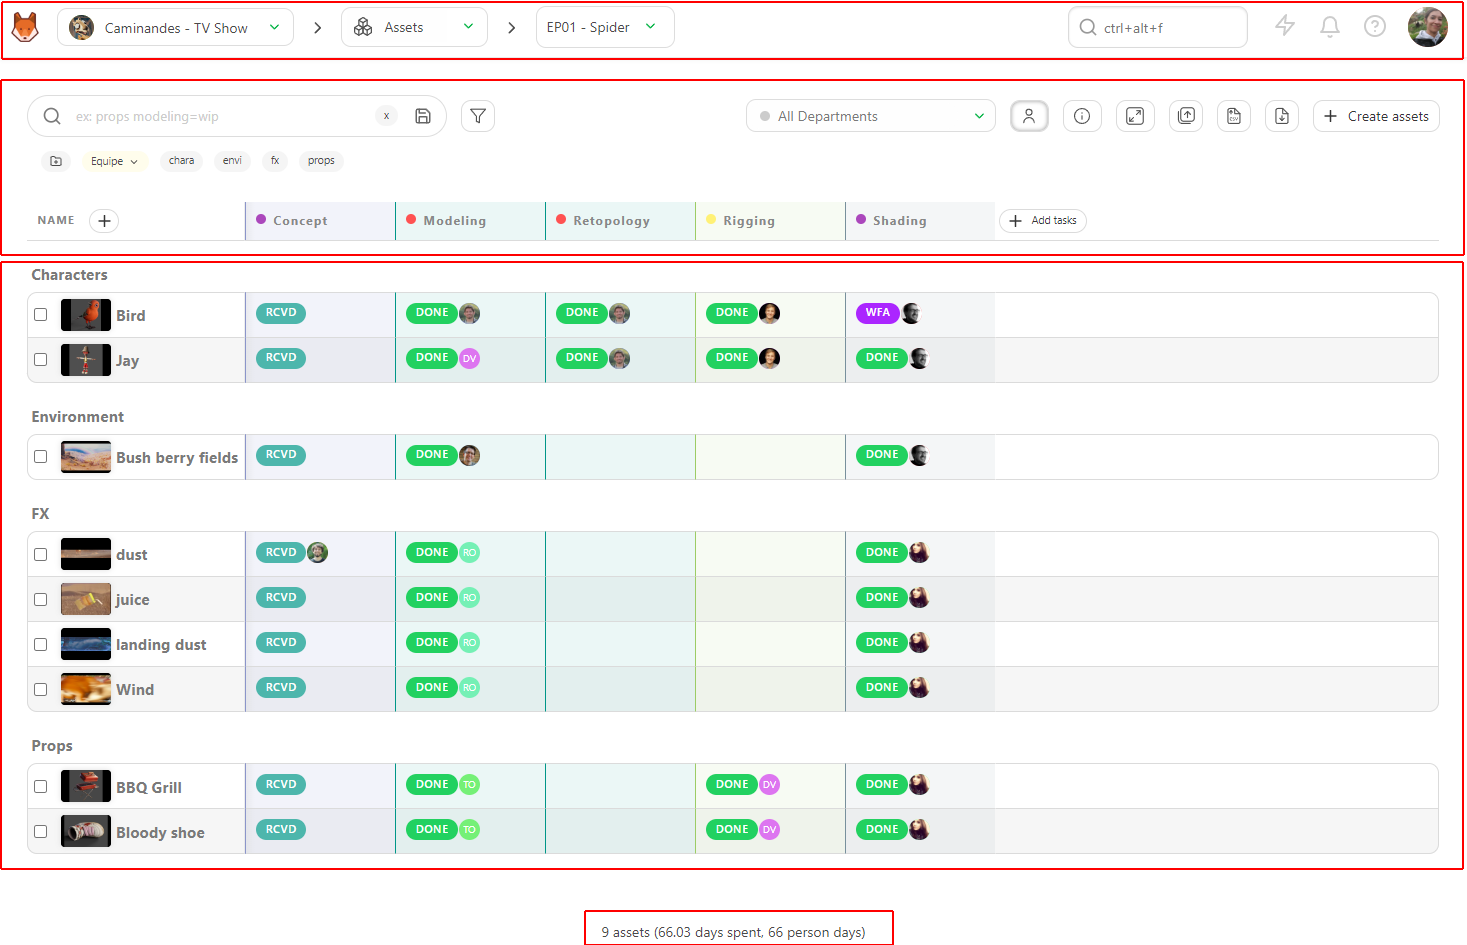Check the juice asset checkbox

(x=41, y=599)
